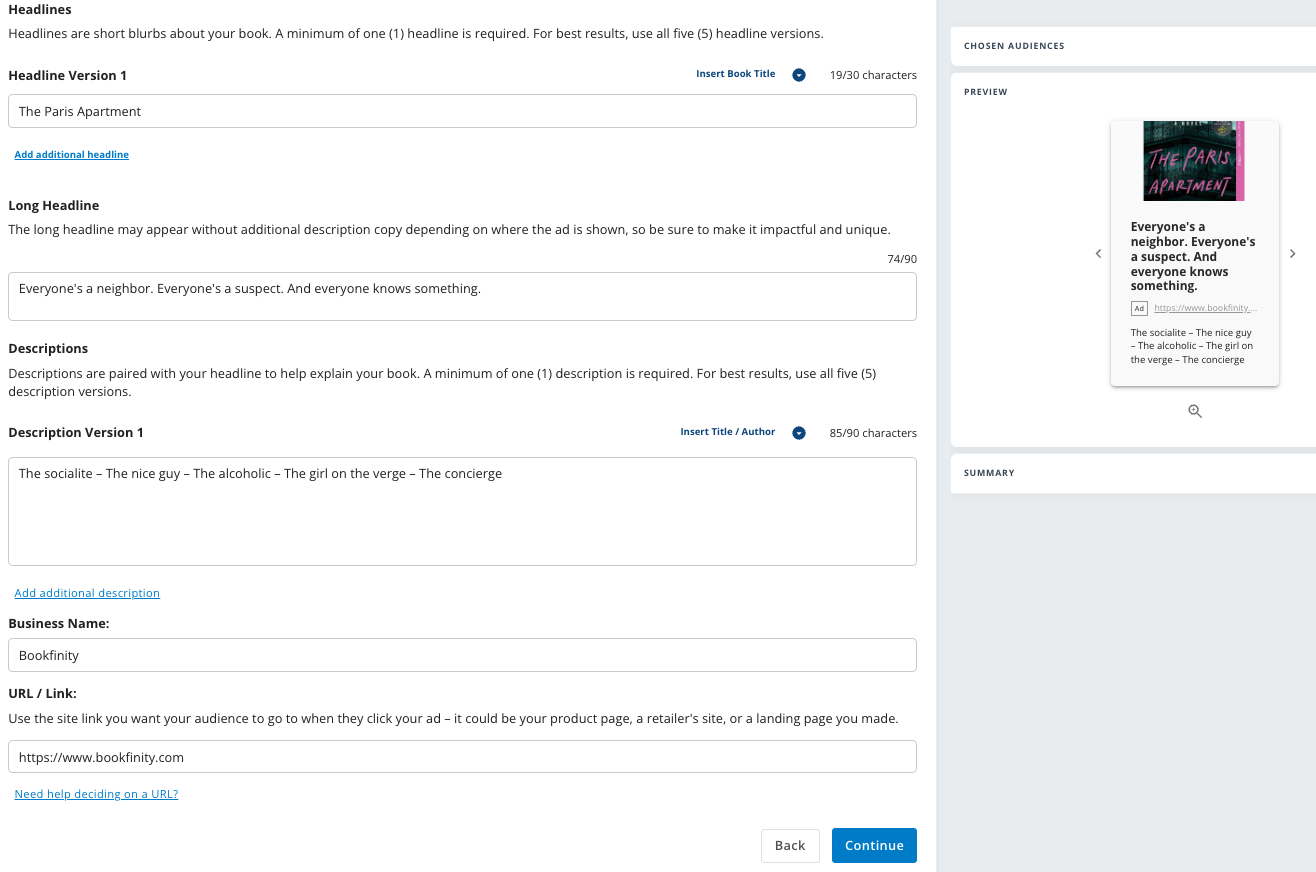
Task: Open Insert Title / Author dropdown arrow
Action: [x=799, y=433]
